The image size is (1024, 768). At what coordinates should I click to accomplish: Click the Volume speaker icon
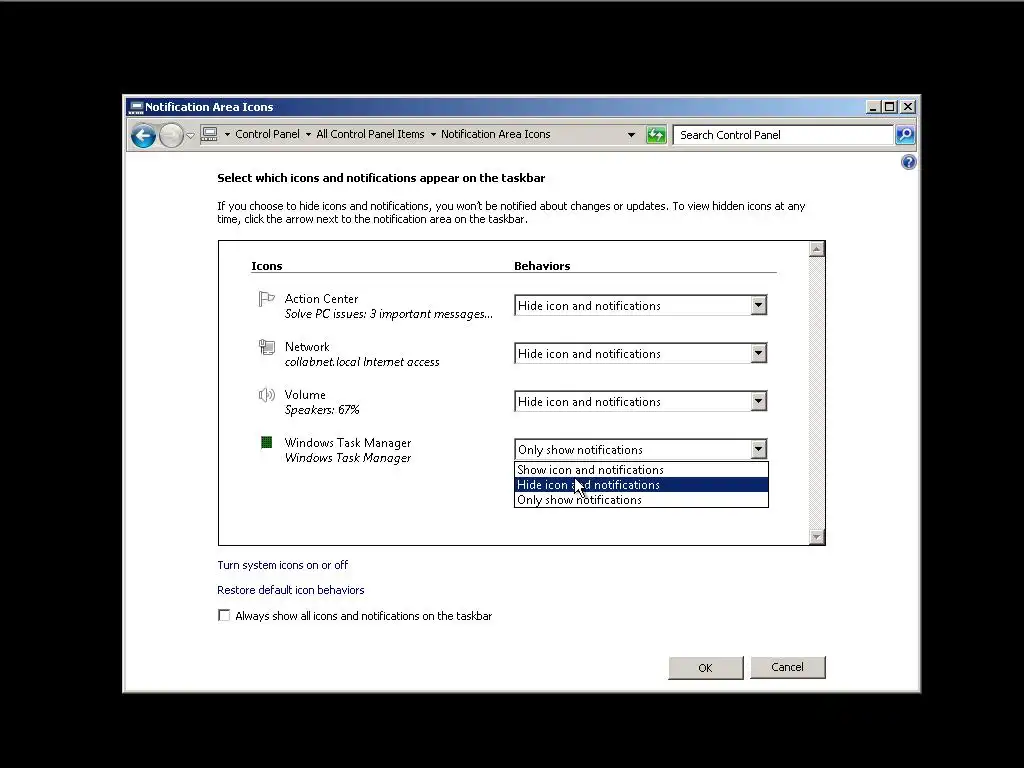(x=266, y=394)
